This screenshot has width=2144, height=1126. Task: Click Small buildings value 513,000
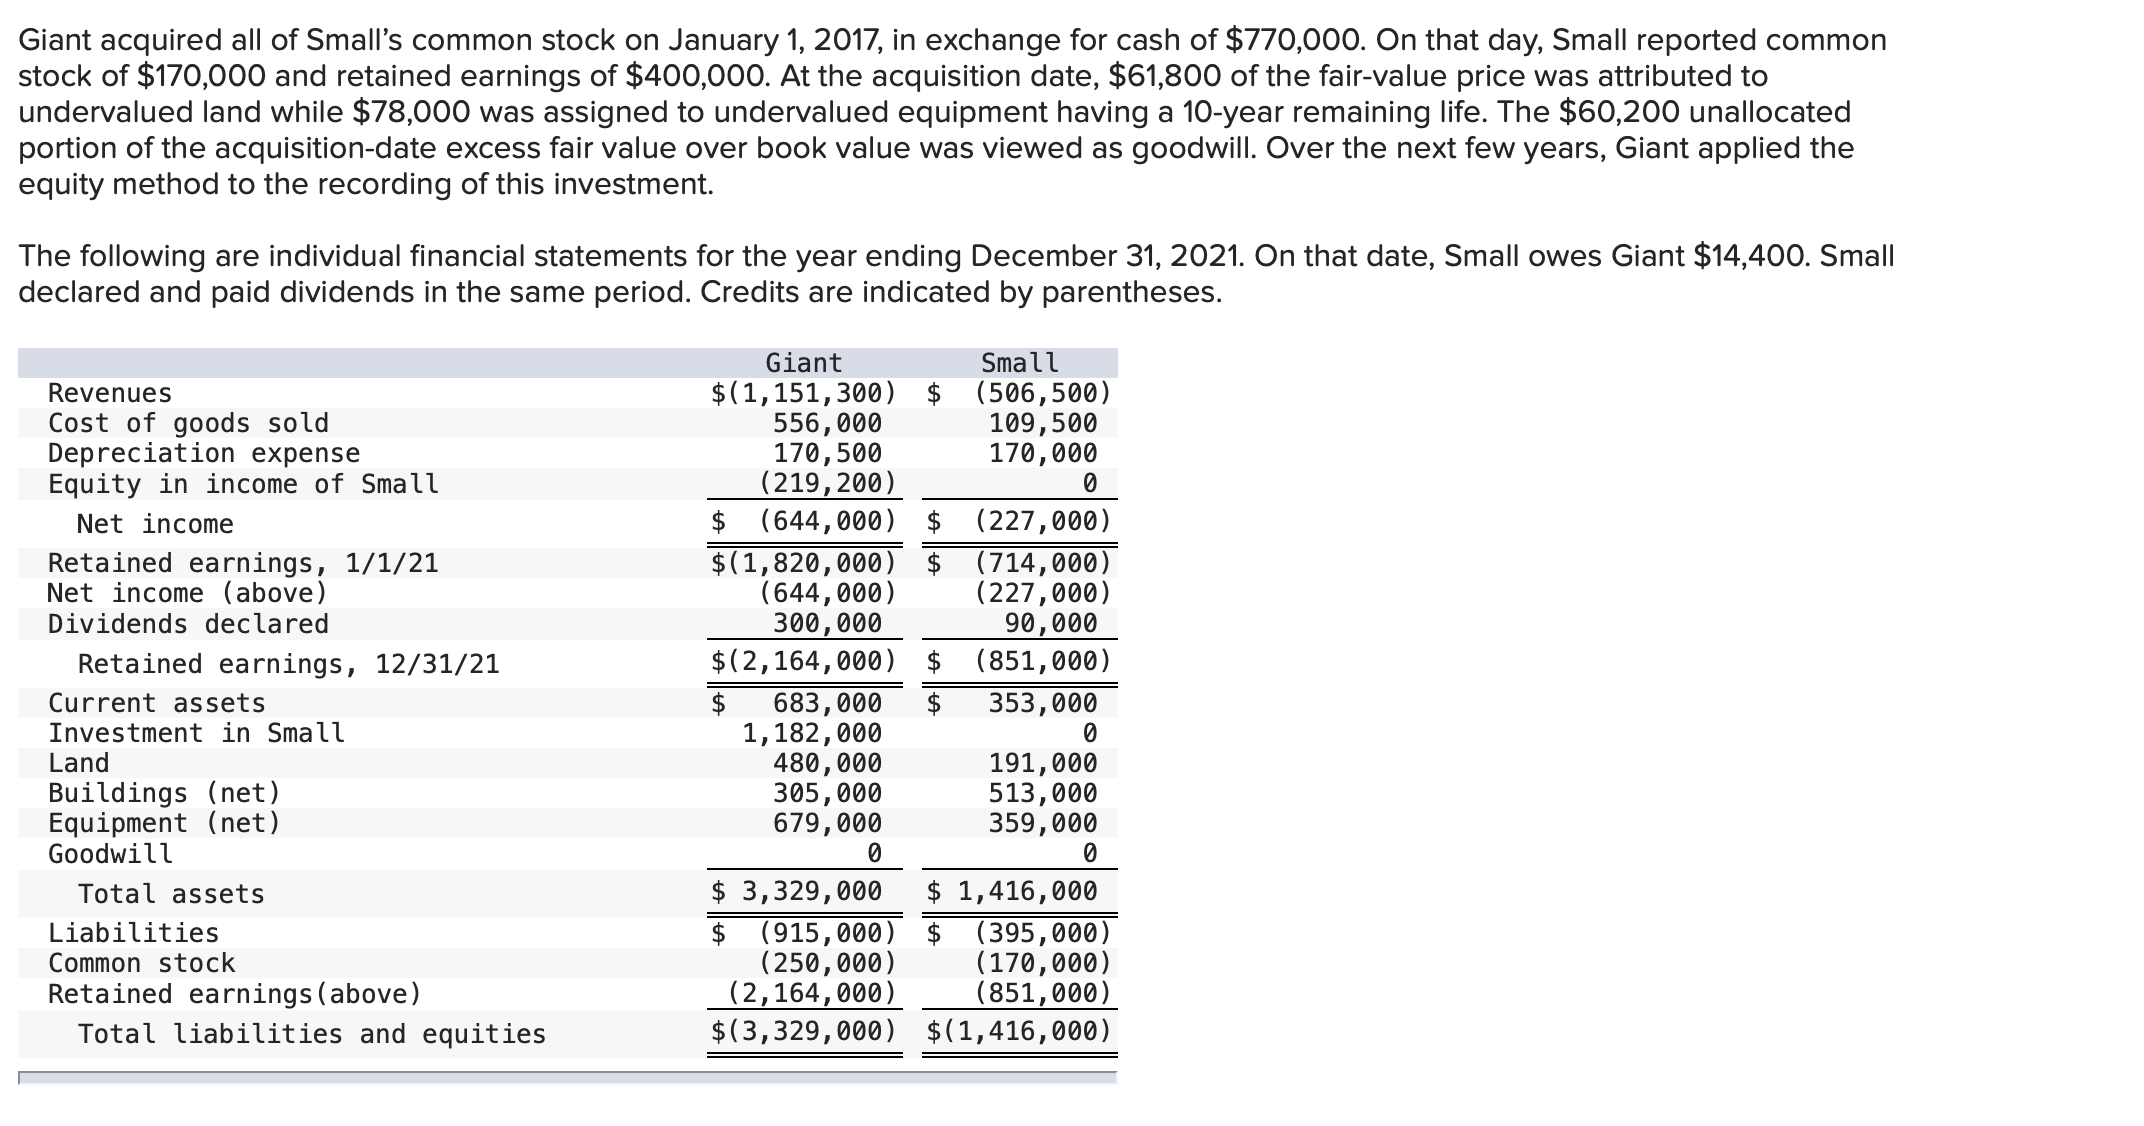coord(1043,793)
